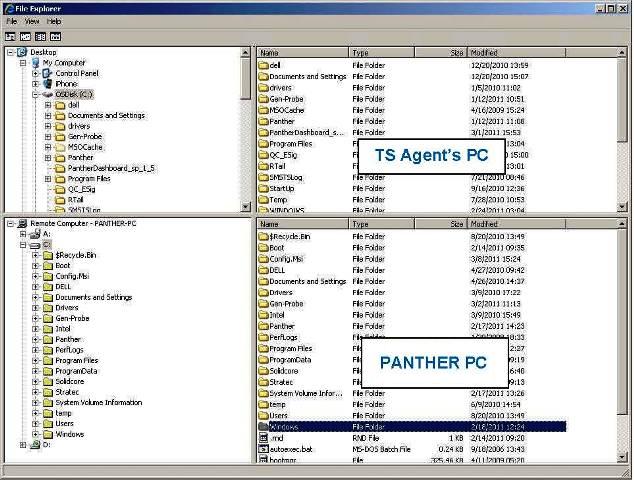This screenshot has width=634, height=480.
Task: Open the View menu
Action: (32, 21)
